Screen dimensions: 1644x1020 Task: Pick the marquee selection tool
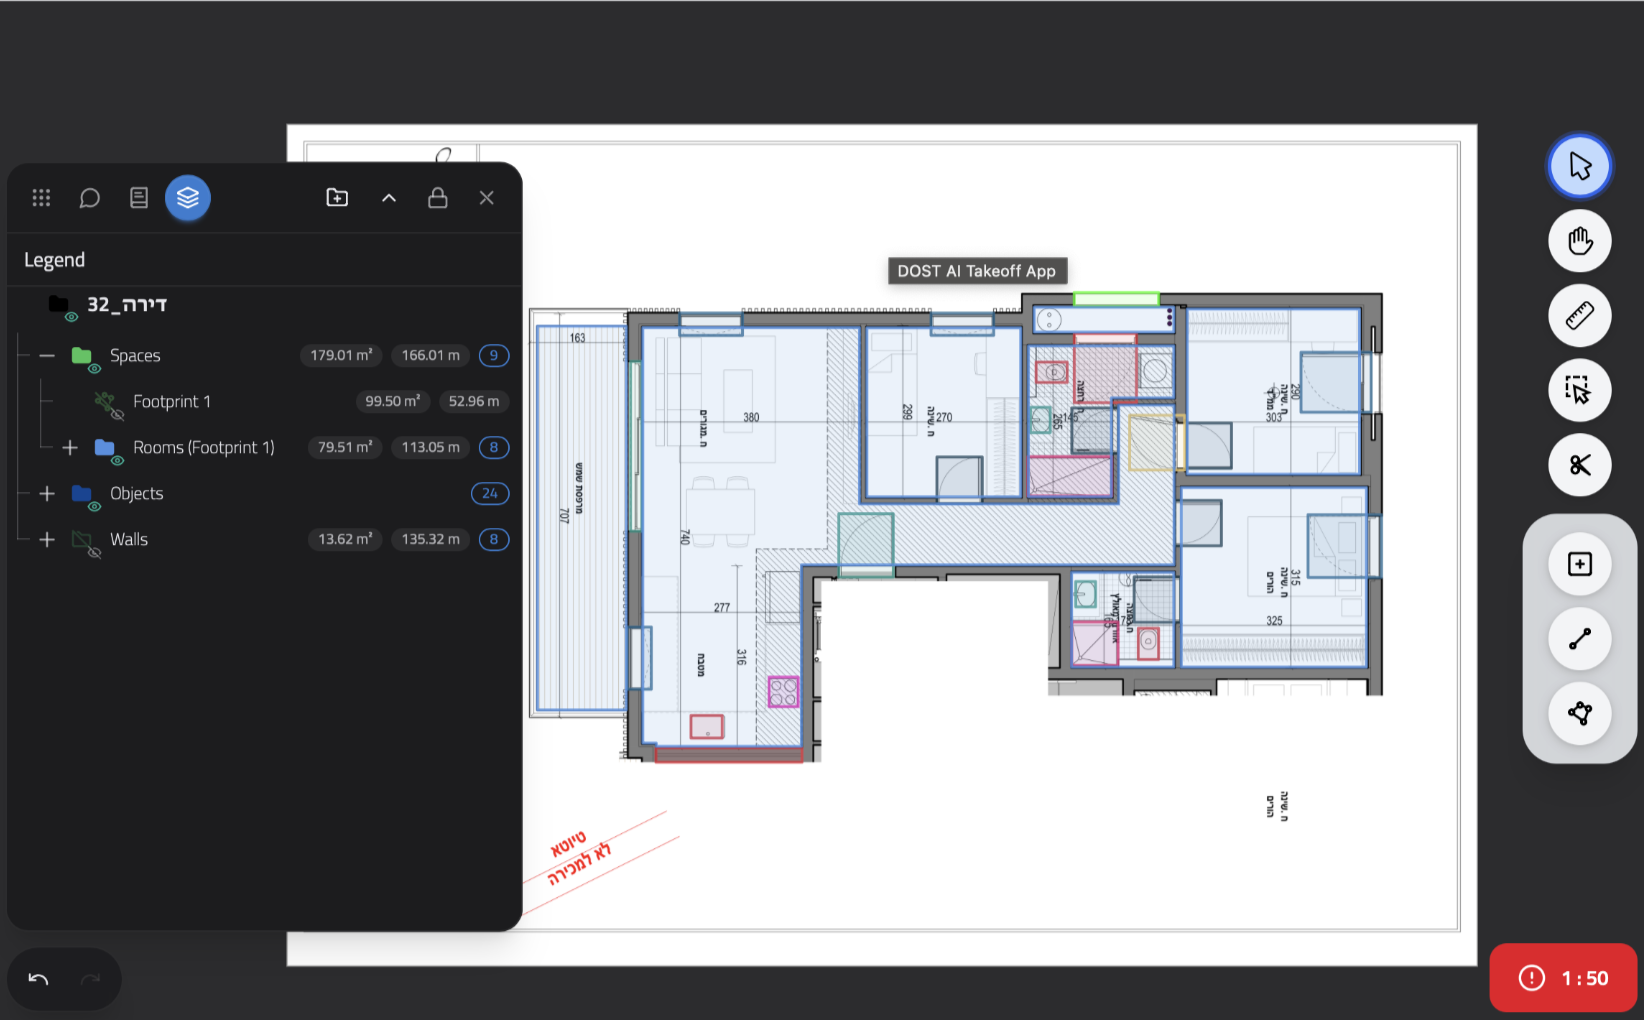tap(1579, 390)
